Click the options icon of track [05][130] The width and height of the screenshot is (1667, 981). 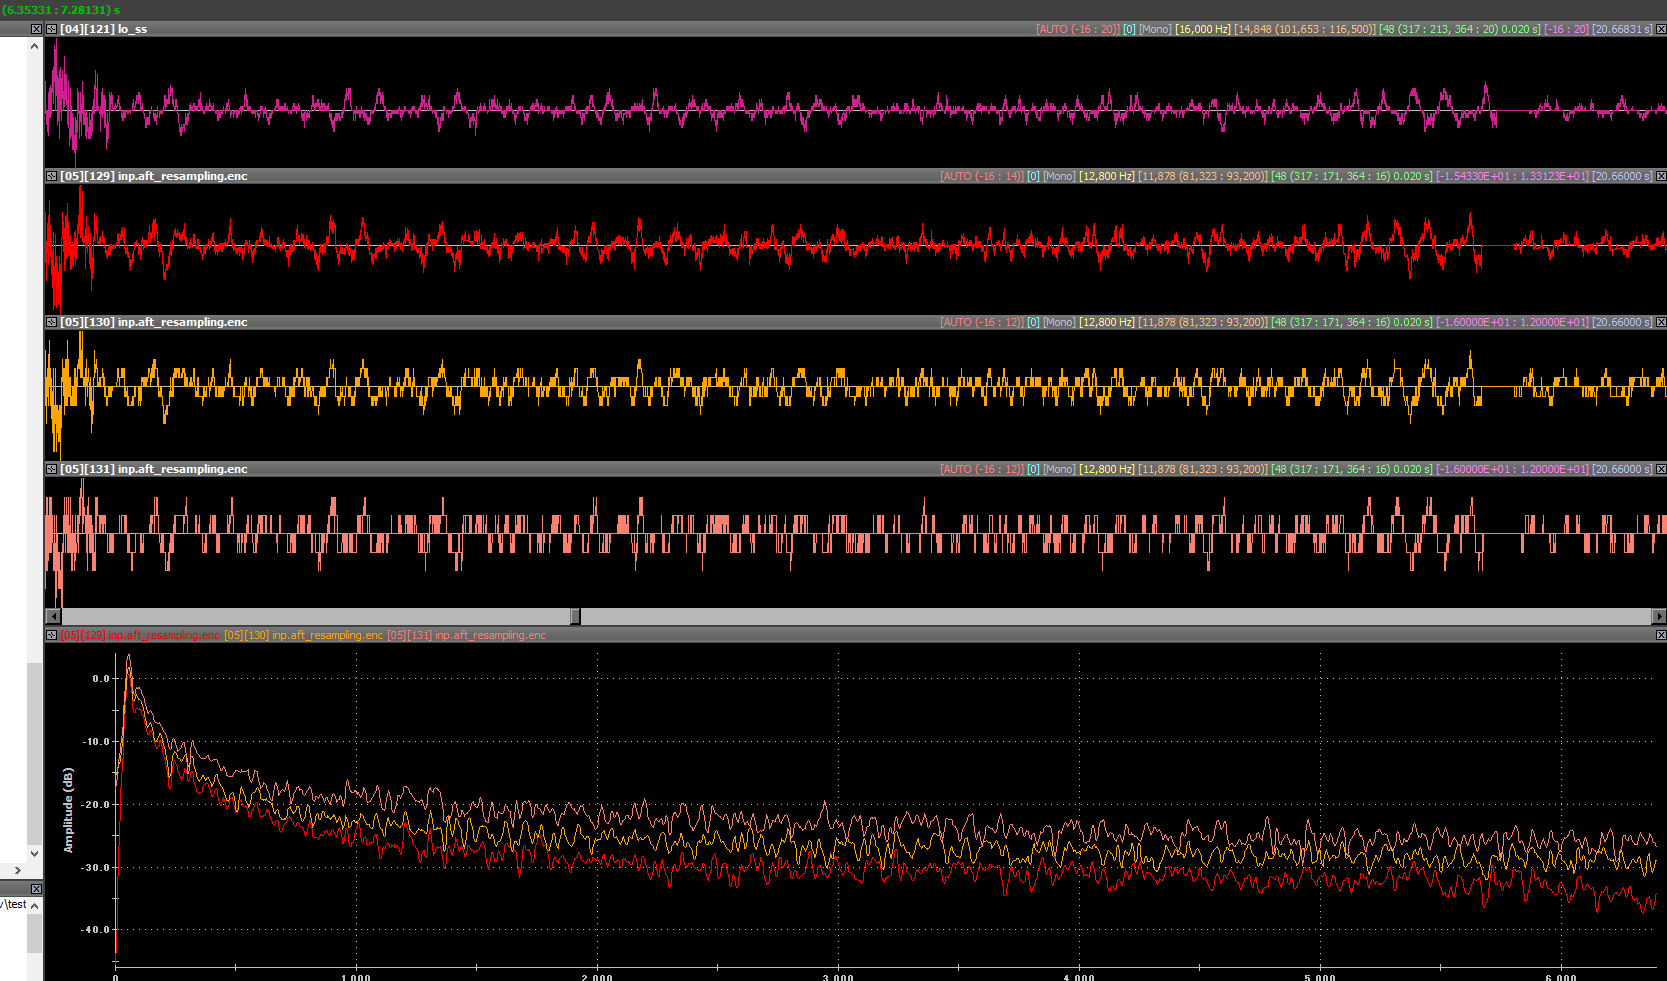51,322
